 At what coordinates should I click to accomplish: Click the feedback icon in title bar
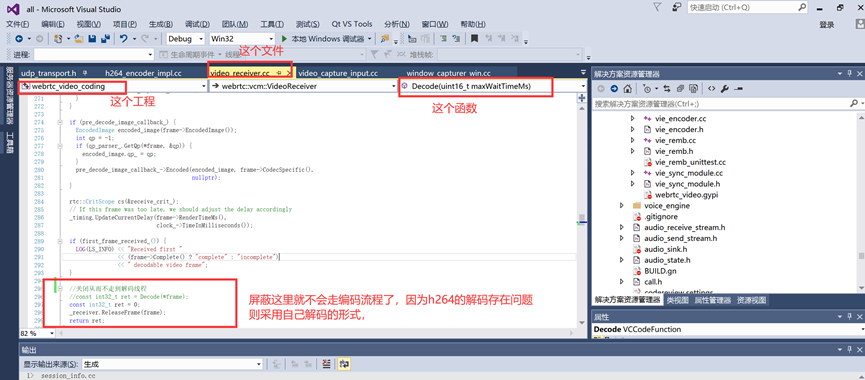[676, 8]
